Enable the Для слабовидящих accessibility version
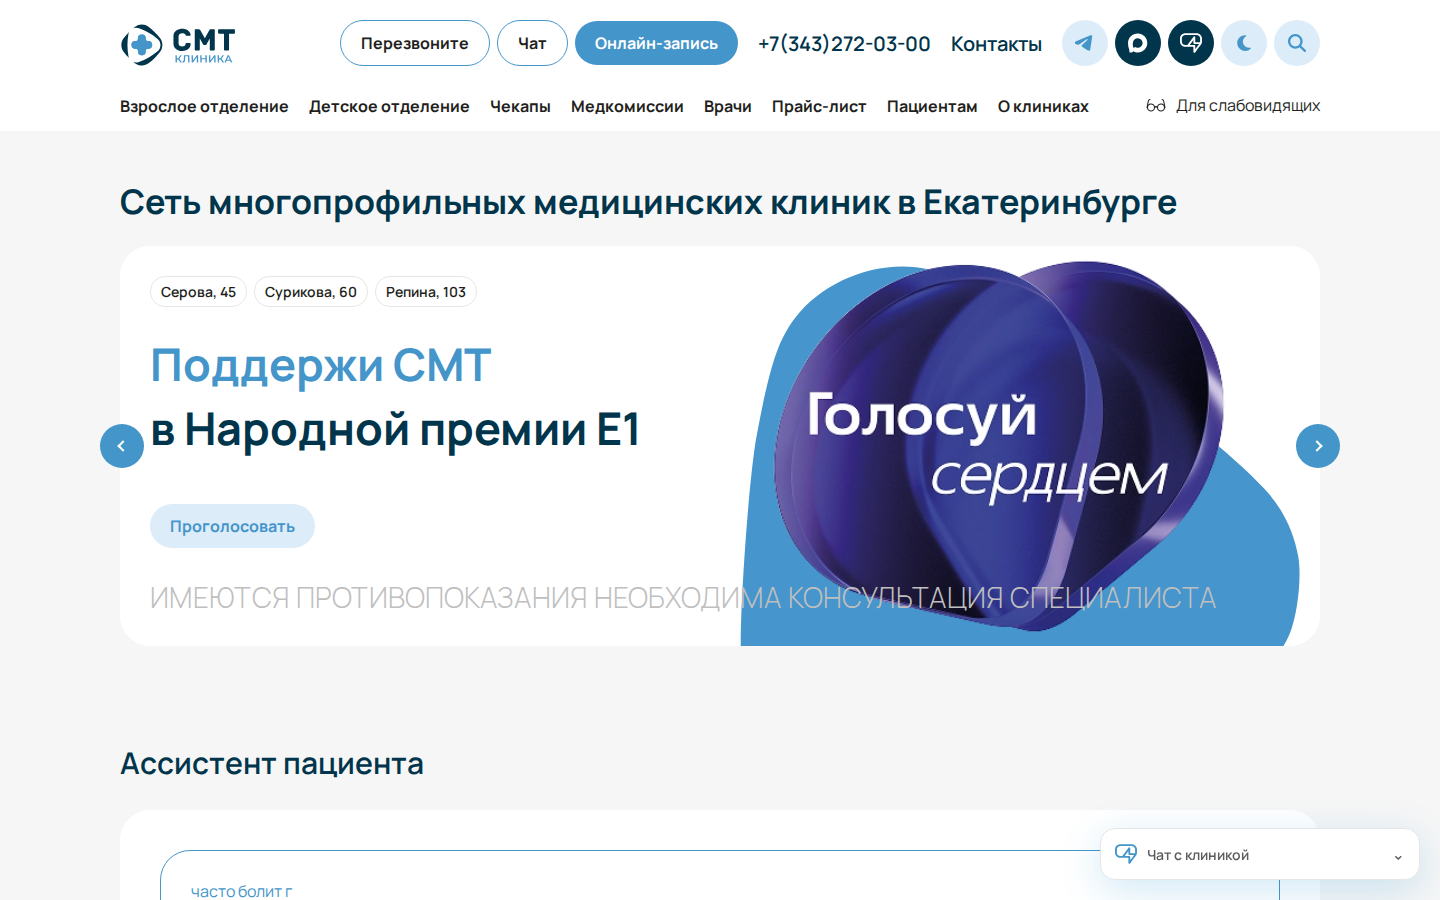This screenshot has width=1440, height=900. 1233,106
